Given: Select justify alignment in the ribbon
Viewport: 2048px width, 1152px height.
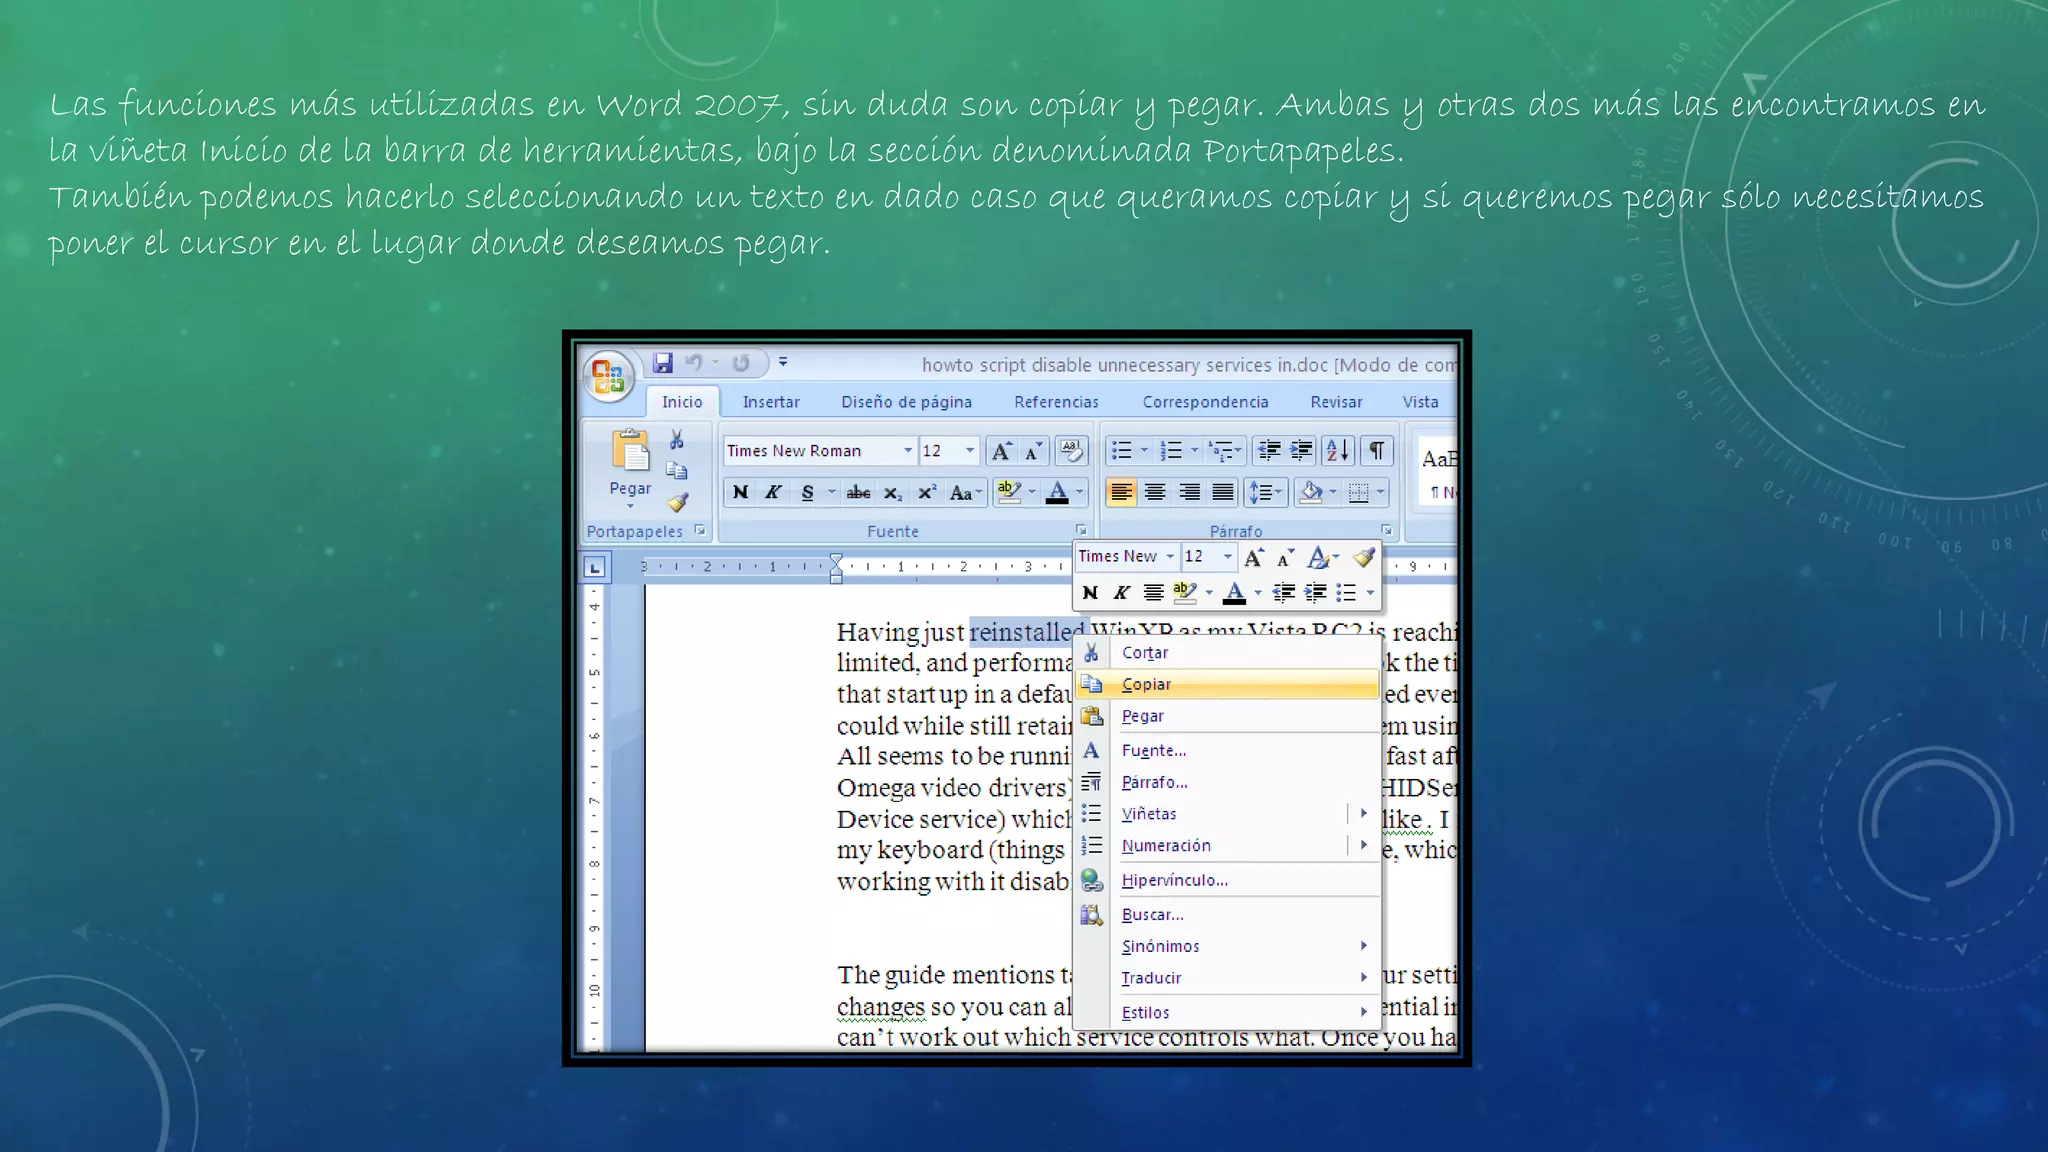Looking at the screenshot, I should 1223,492.
